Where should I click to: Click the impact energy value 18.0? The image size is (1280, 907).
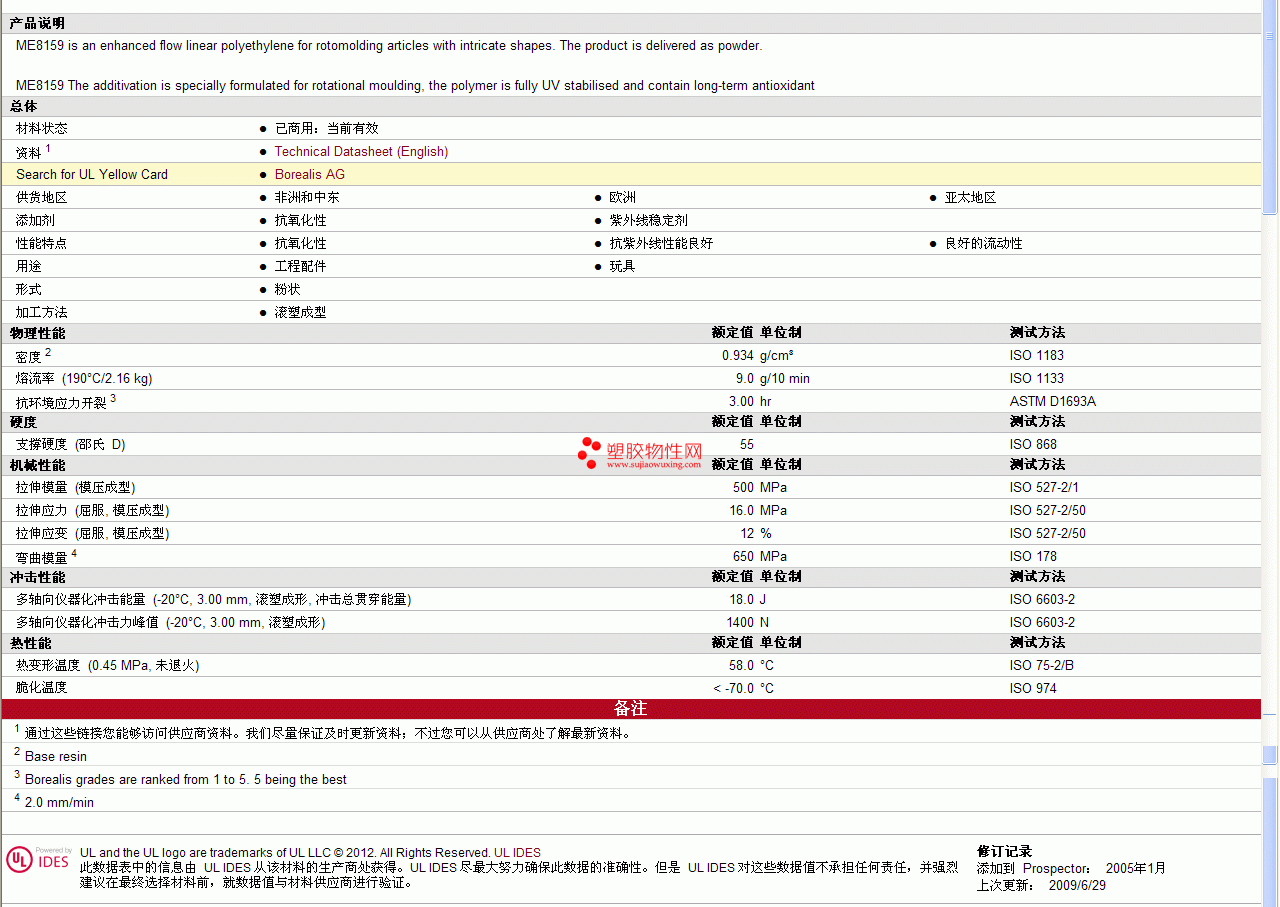(x=742, y=600)
